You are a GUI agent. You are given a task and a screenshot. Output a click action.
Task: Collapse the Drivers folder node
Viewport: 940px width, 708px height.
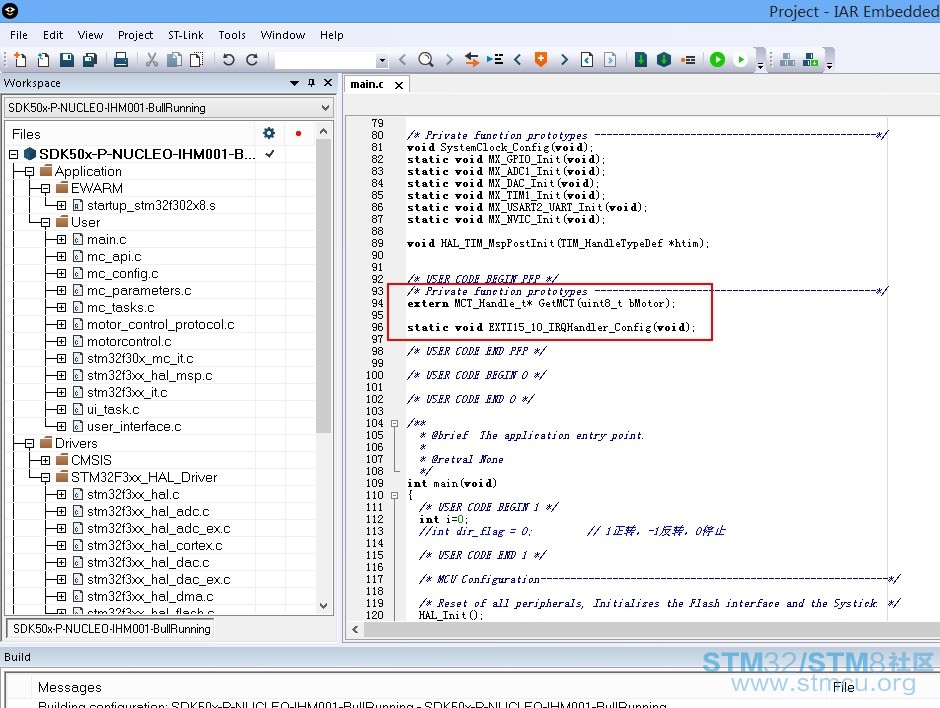coord(29,444)
